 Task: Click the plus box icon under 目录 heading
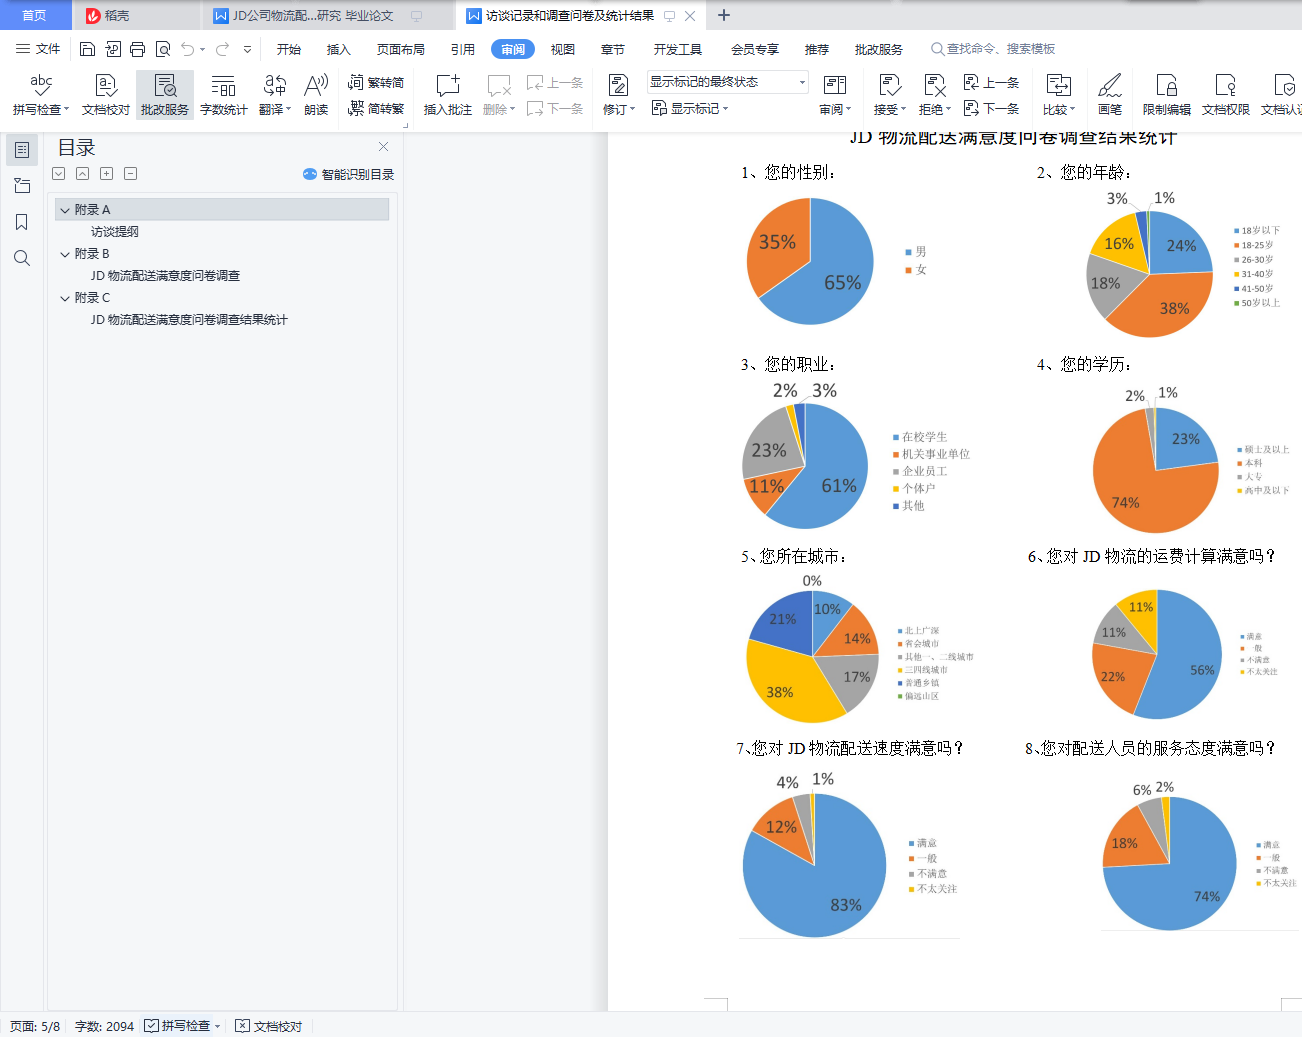click(106, 174)
